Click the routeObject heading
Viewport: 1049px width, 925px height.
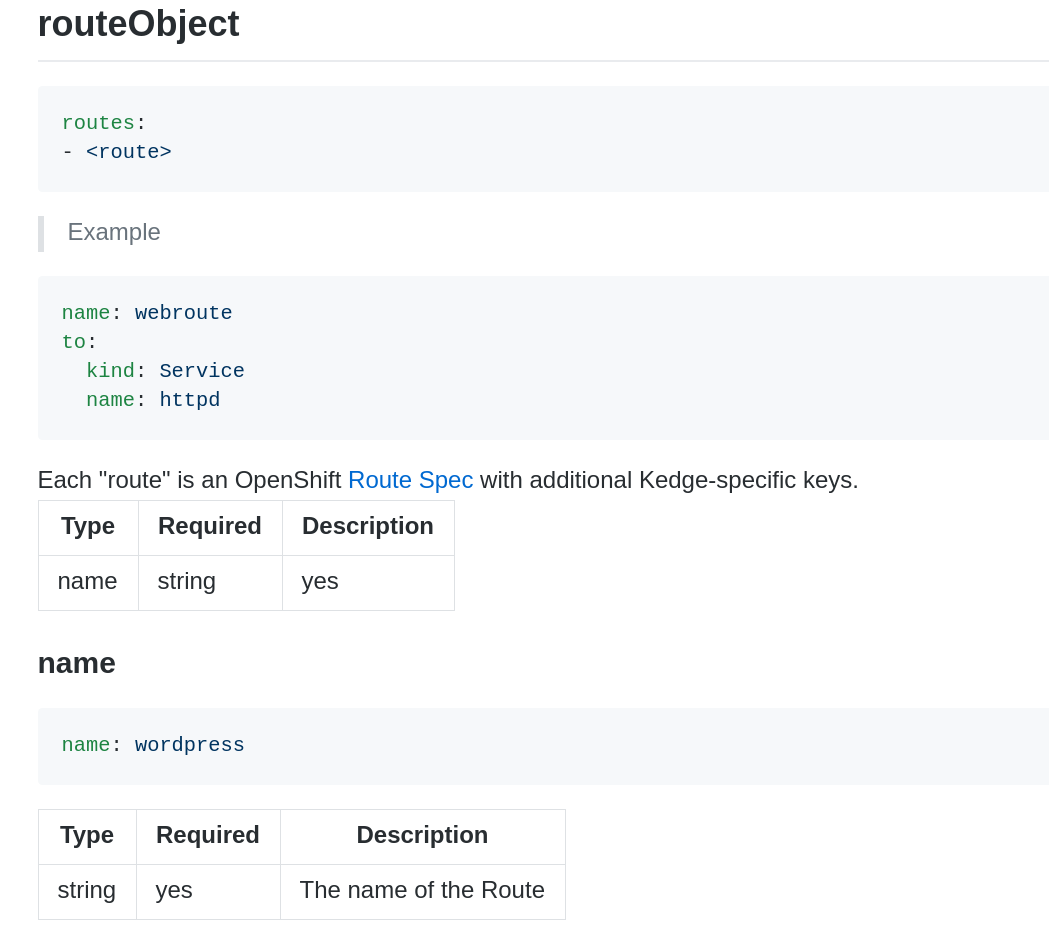tap(138, 24)
